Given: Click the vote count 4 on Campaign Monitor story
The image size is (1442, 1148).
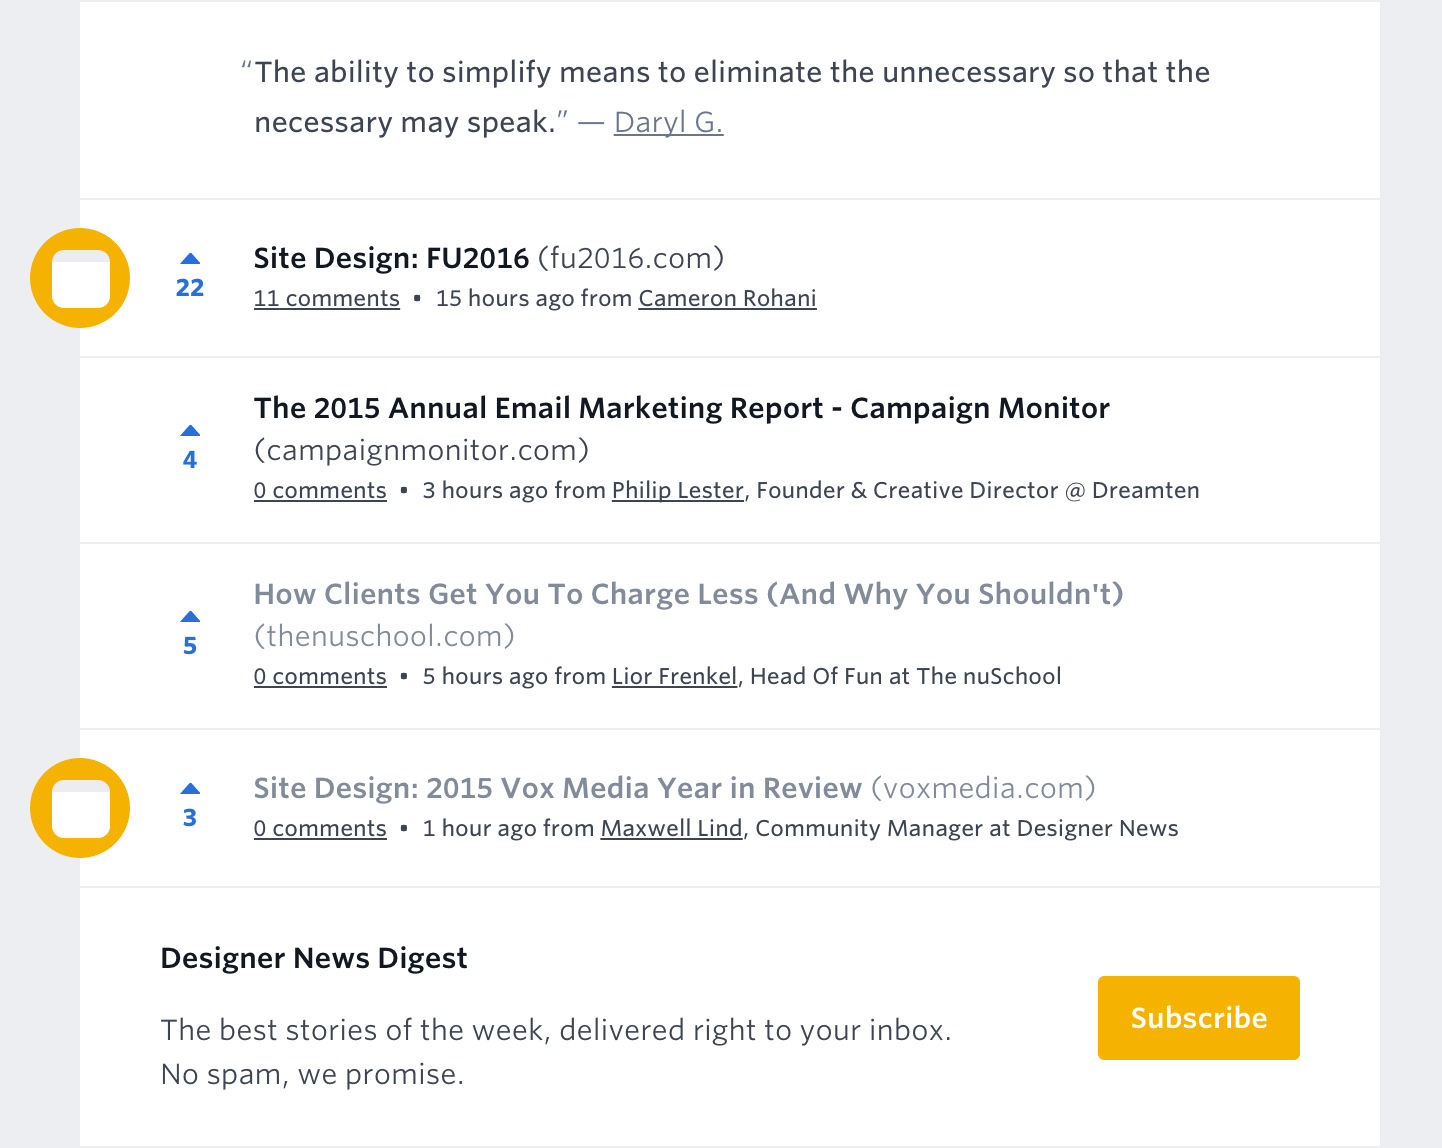Looking at the screenshot, I should coord(190,459).
